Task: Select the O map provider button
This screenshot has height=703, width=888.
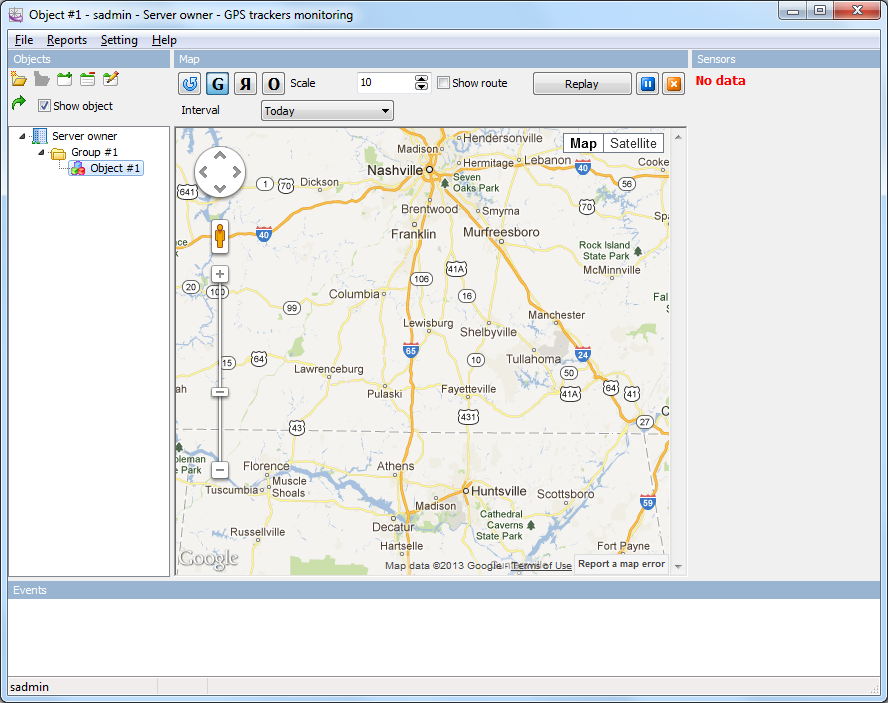Action: (x=274, y=84)
